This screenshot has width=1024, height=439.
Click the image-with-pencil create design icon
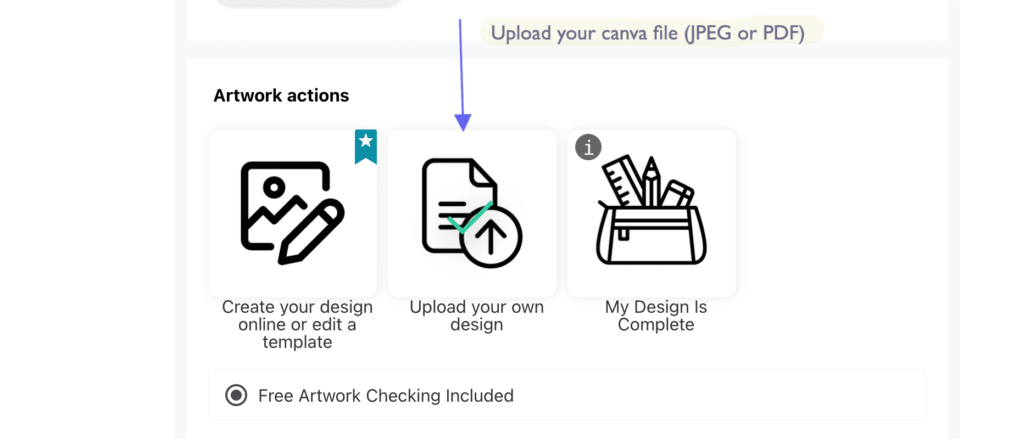[x=293, y=212]
